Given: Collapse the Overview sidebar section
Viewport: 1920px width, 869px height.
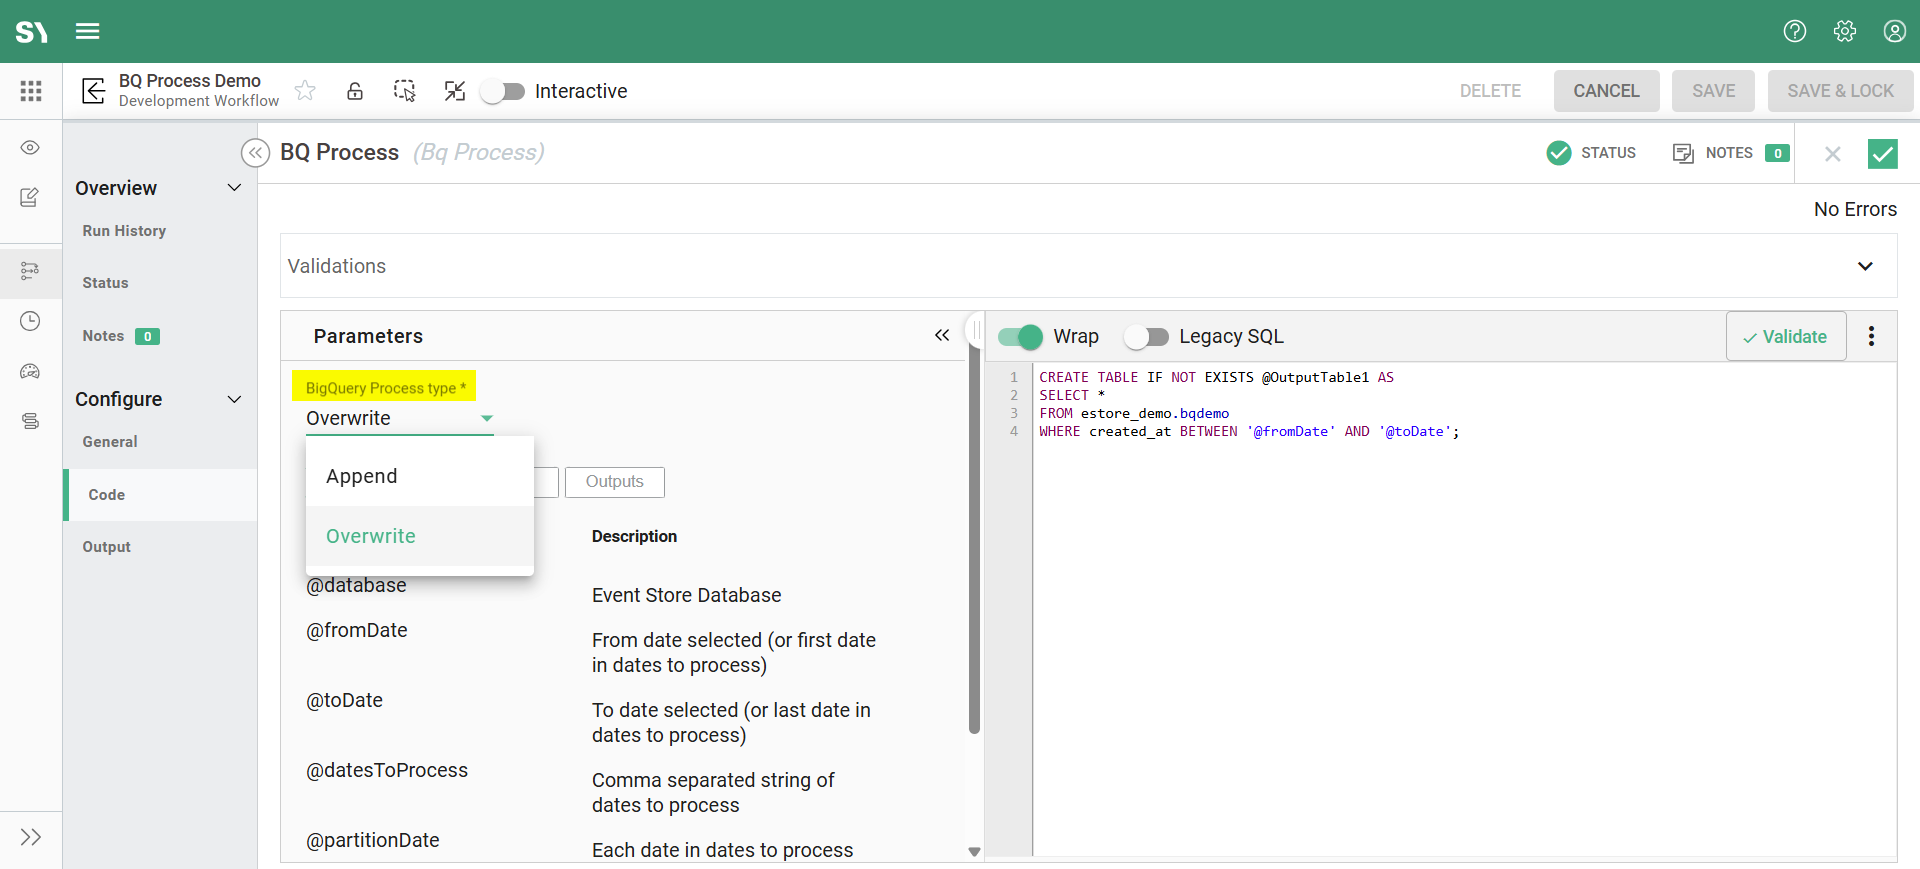Looking at the screenshot, I should click(234, 188).
